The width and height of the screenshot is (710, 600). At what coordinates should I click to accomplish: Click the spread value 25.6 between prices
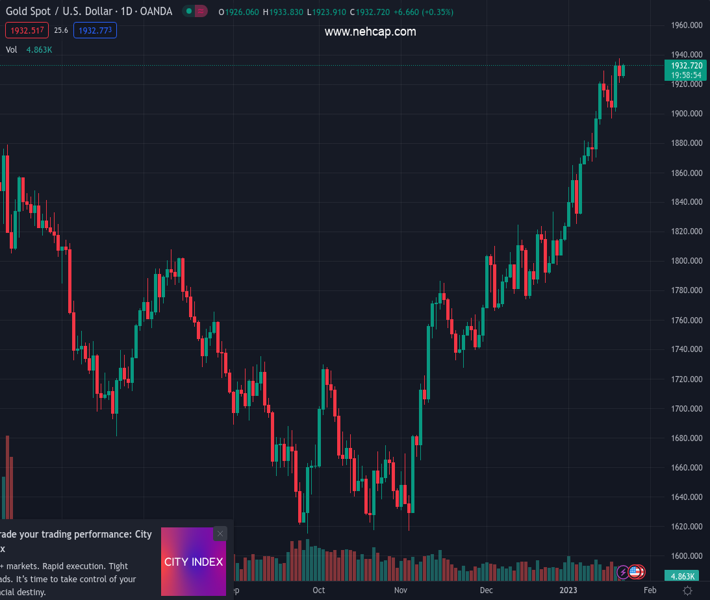(x=61, y=31)
